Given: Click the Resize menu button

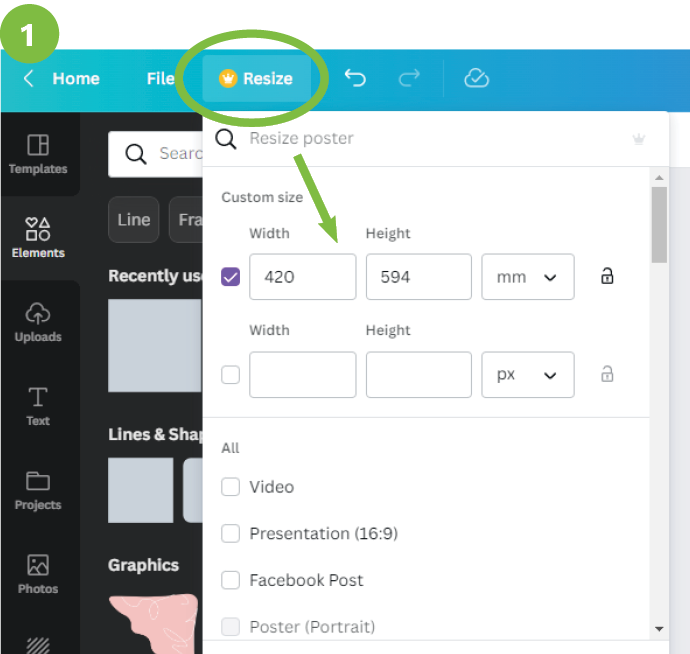Looking at the screenshot, I should coord(256,79).
